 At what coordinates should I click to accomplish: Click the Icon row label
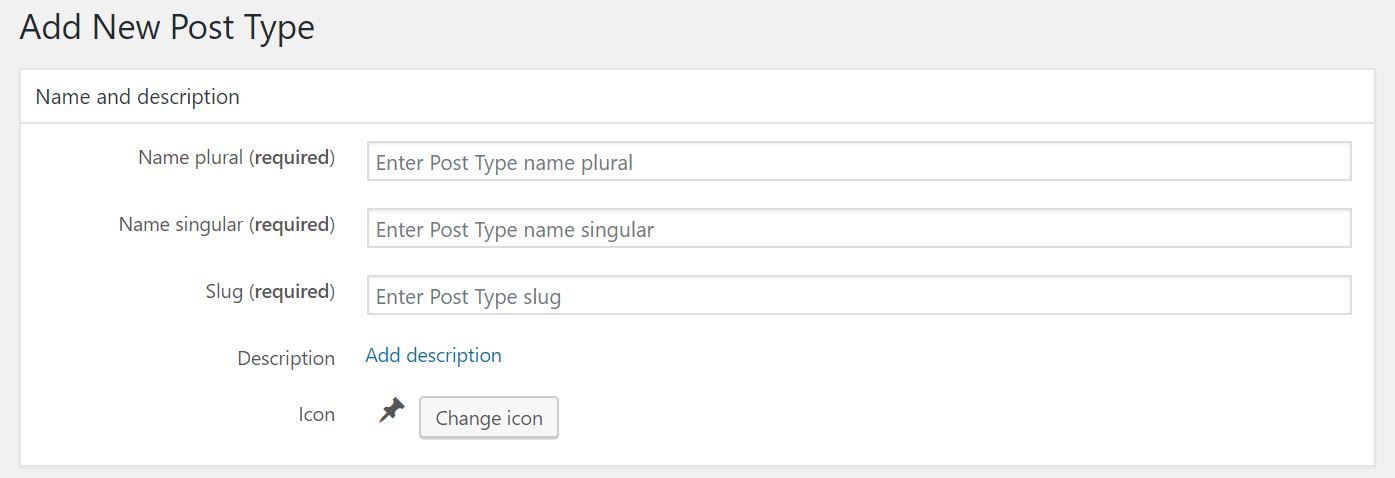[317, 414]
